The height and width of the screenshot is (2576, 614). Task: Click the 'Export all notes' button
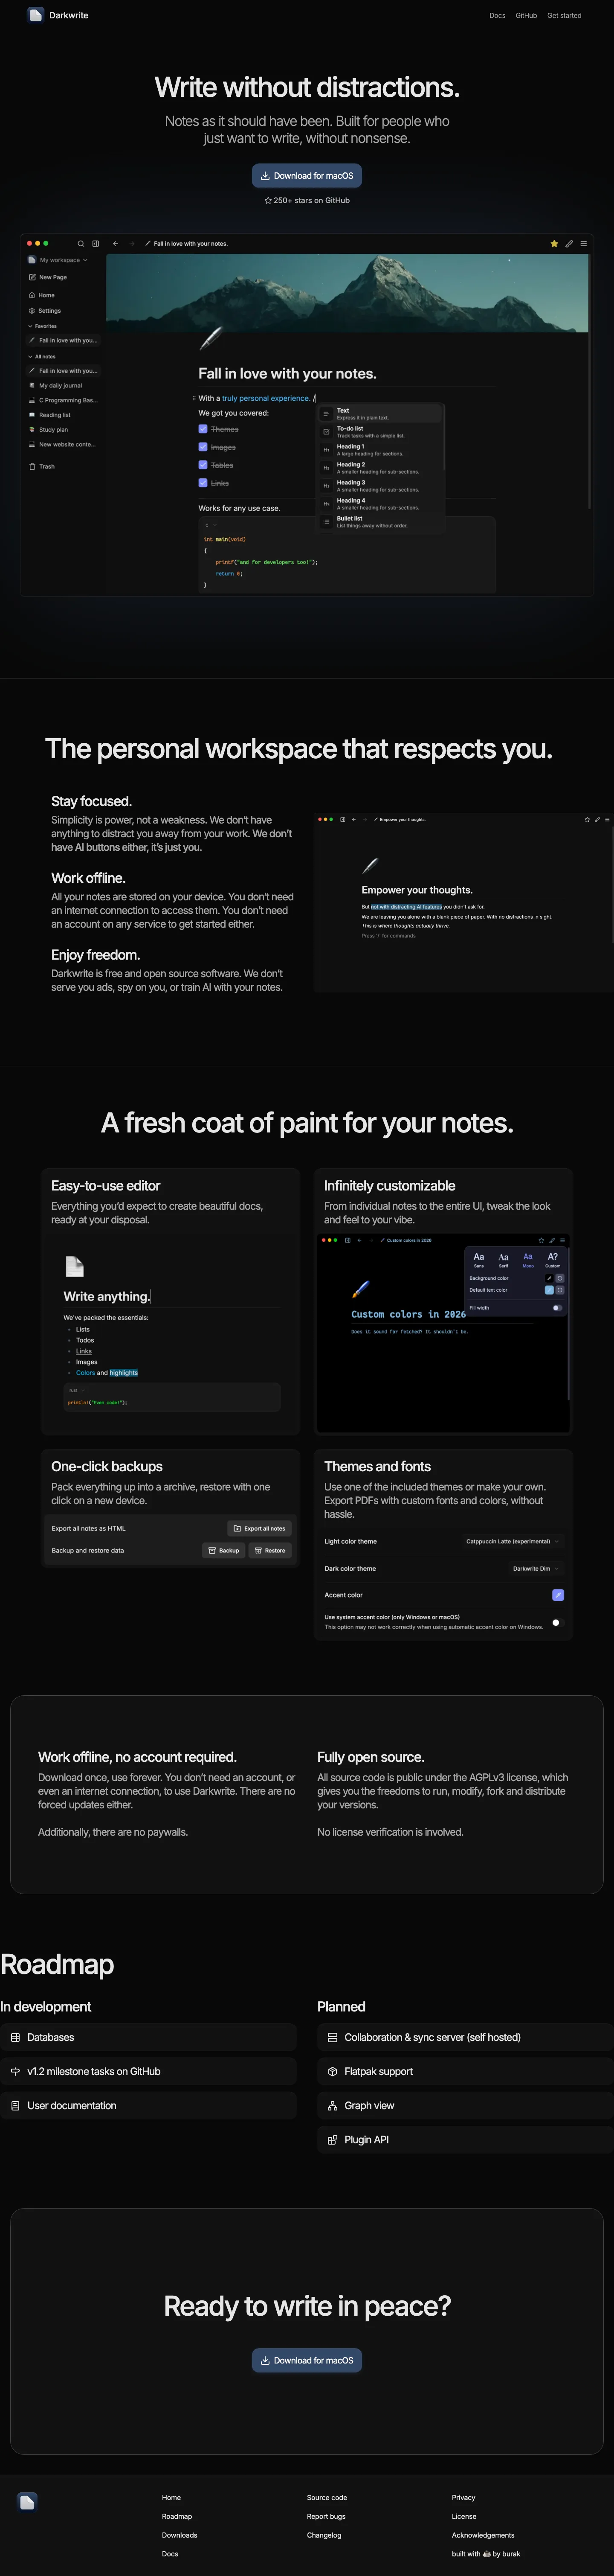(259, 1528)
